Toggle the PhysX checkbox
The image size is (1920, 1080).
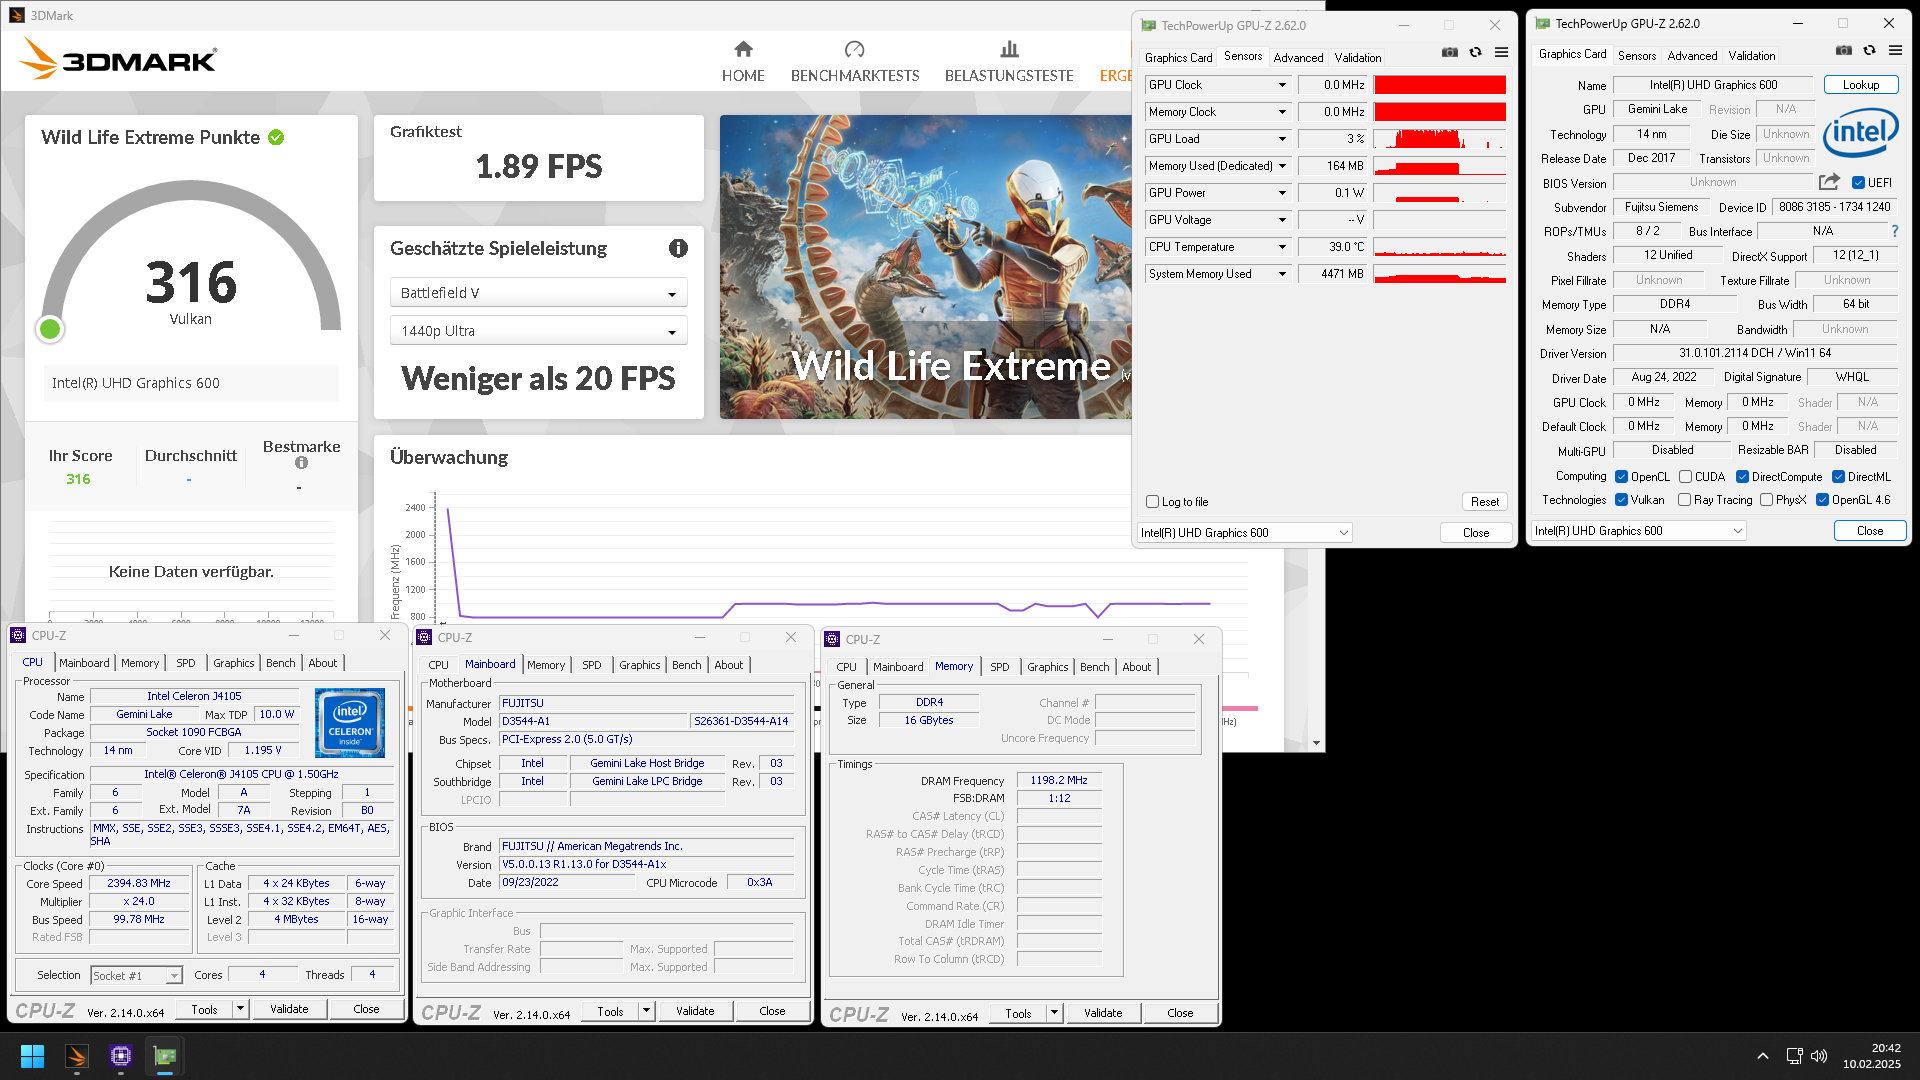[1766, 500]
